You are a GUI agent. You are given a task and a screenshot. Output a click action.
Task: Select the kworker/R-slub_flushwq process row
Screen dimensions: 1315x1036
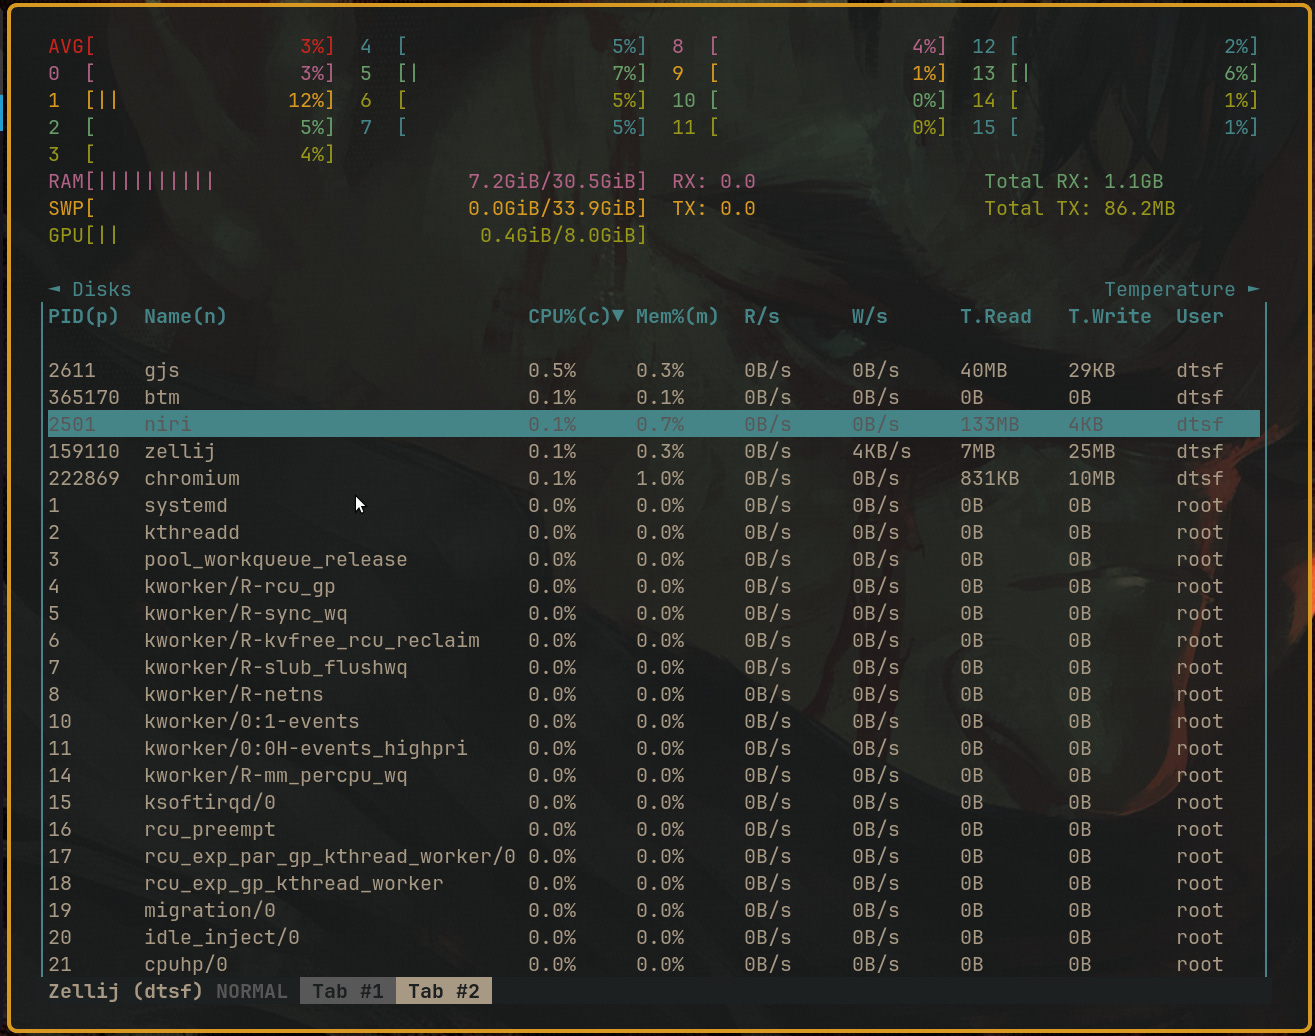point(654,668)
